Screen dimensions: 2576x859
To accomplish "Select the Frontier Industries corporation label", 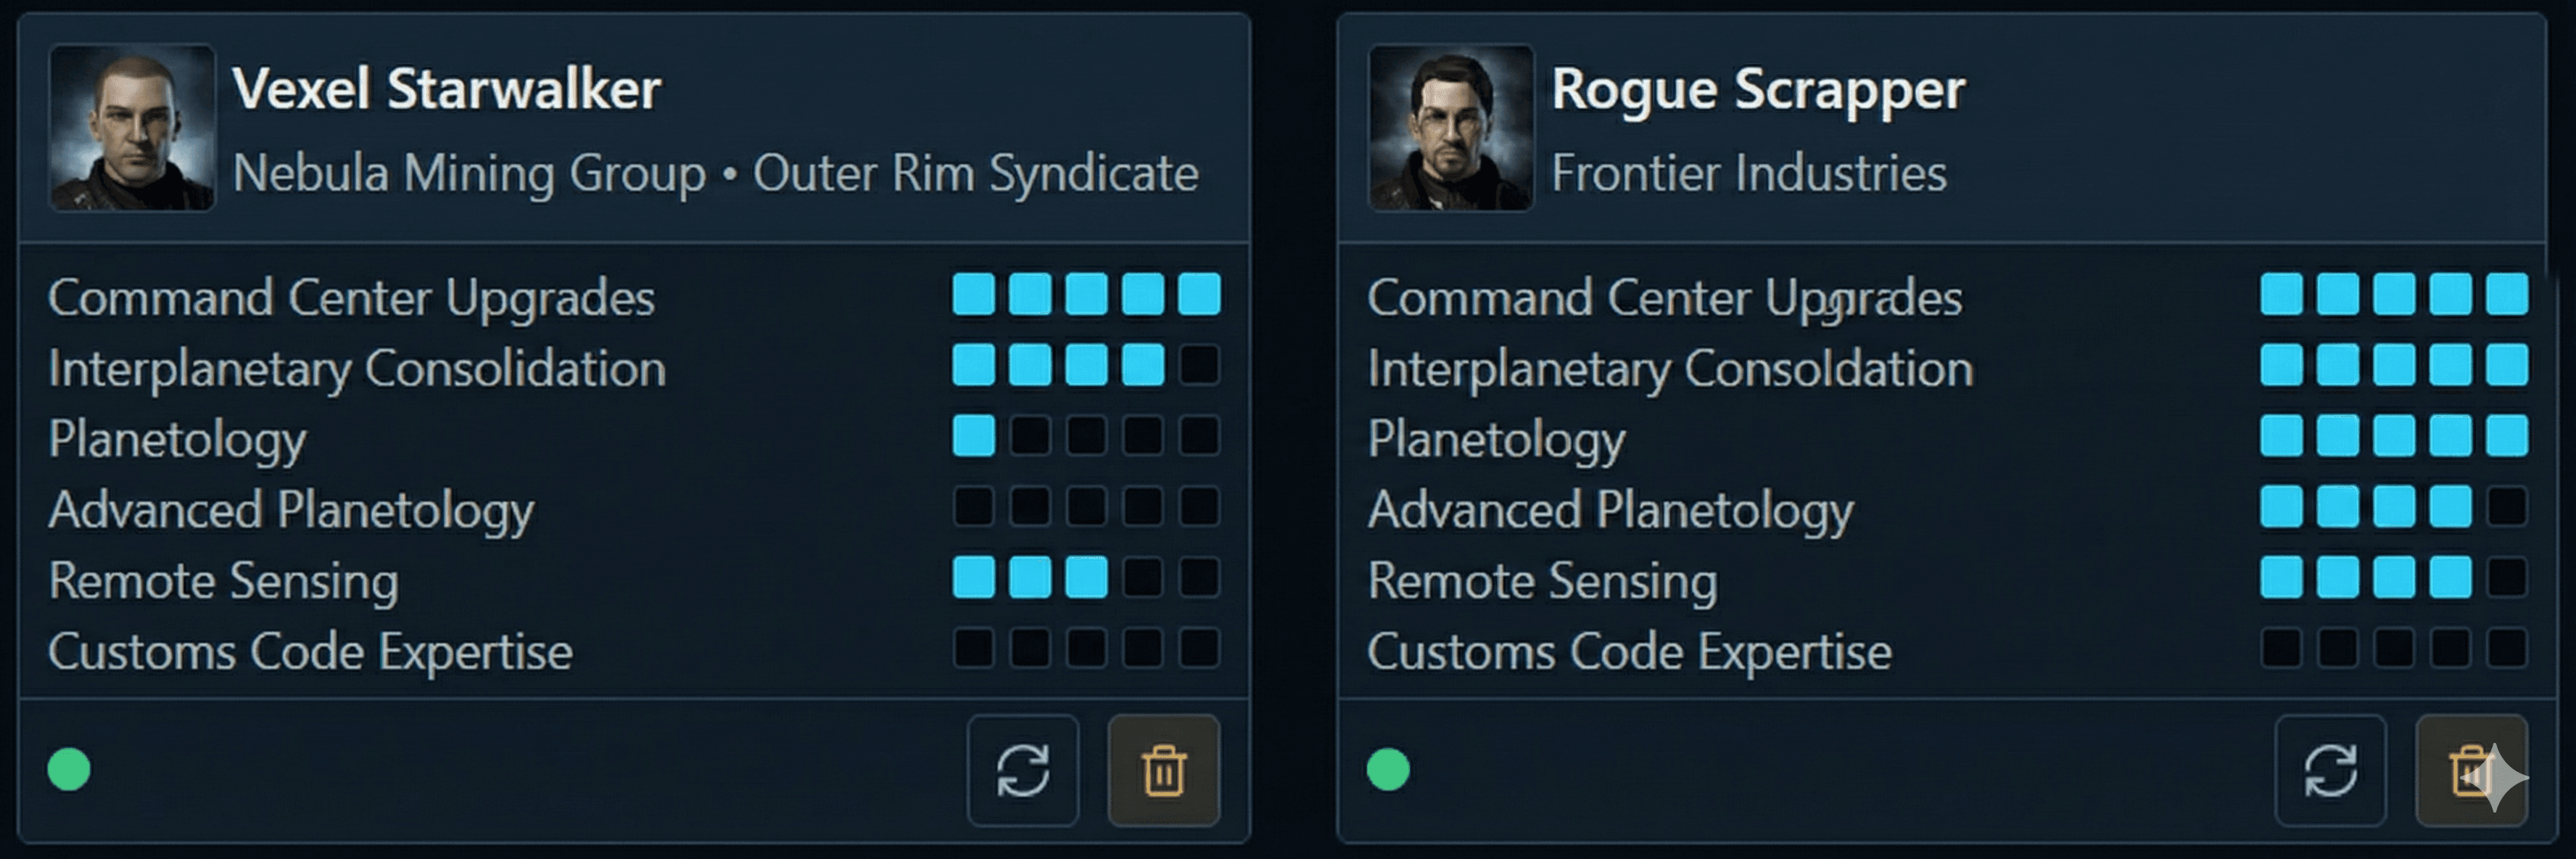I will (x=1748, y=173).
